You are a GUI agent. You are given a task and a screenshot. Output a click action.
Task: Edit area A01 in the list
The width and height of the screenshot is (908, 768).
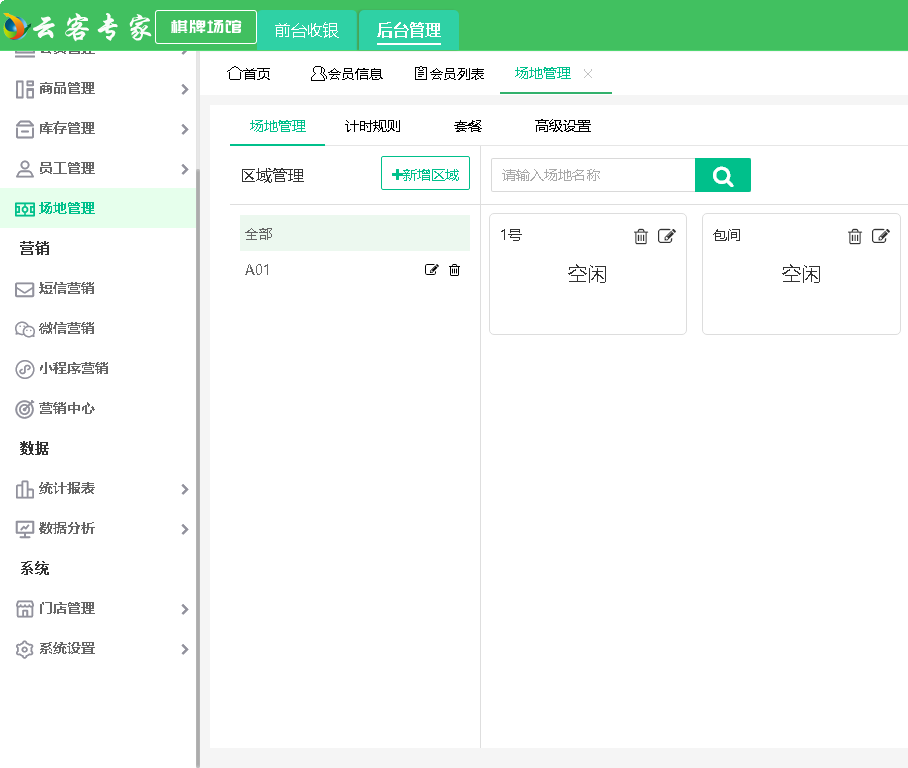click(x=432, y=270)
